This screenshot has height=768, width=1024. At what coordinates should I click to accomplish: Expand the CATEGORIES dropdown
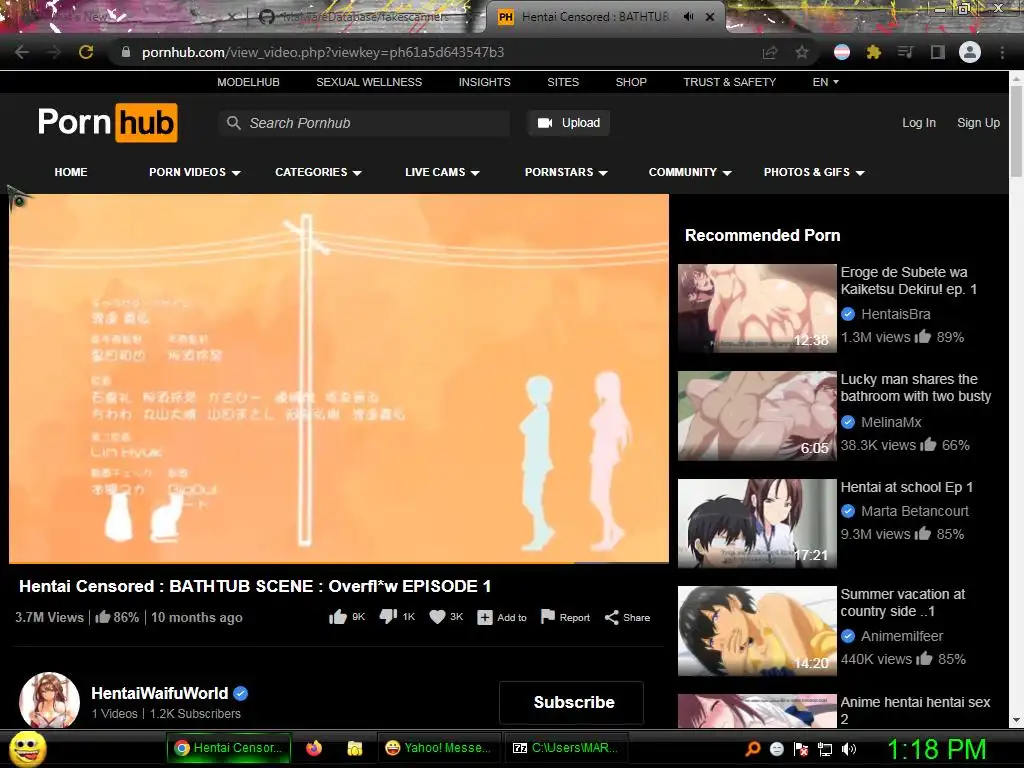click(318, 172)
